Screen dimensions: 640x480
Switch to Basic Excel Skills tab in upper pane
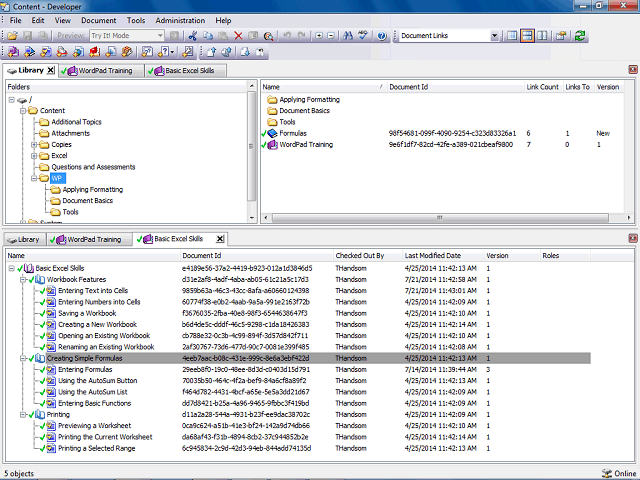click(x=186, y=71)
